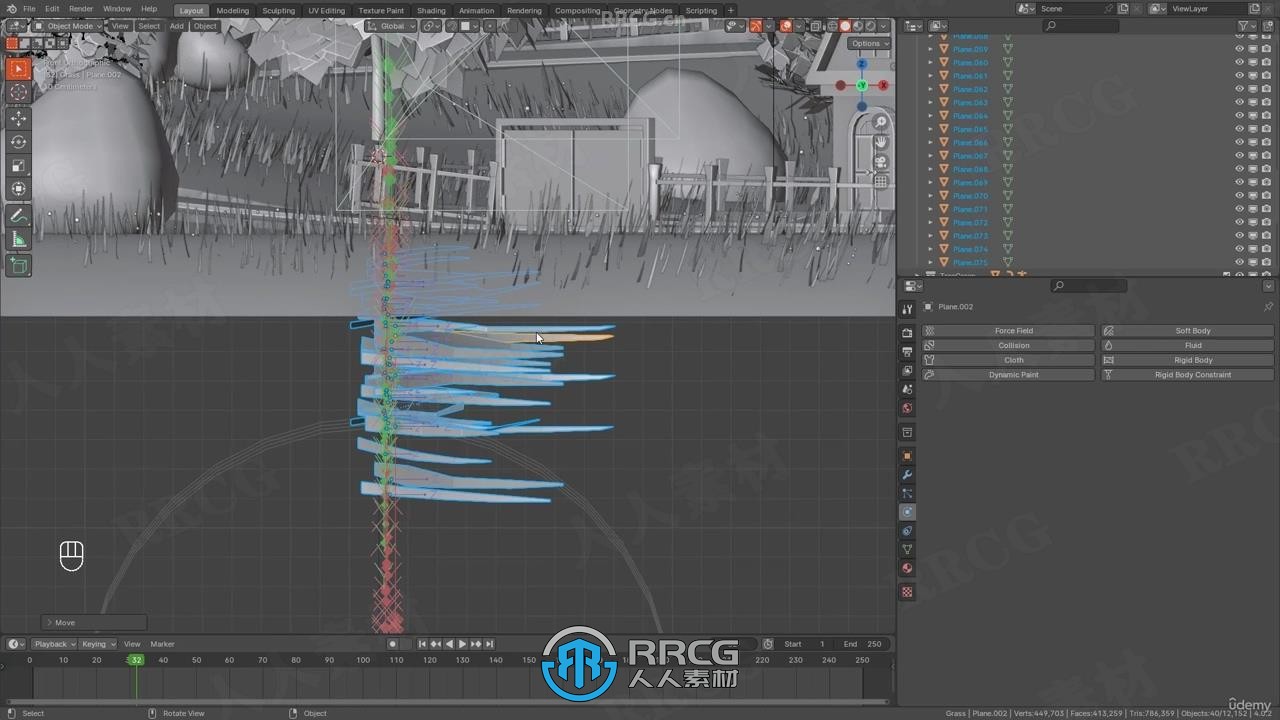Image resolution: width=1280 pixels, height=720 pixels.
Task: Open the Keying dropdown in timeline
Action: 98,644
